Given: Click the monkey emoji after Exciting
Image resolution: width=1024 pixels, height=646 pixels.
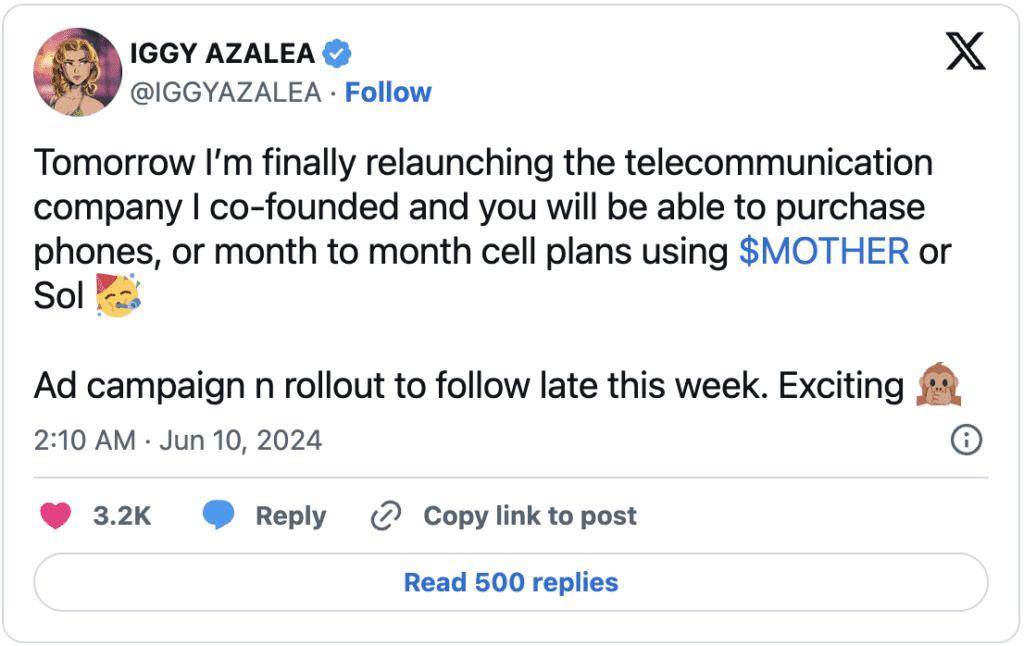Looking at the screenshot, I should point(938,384).
